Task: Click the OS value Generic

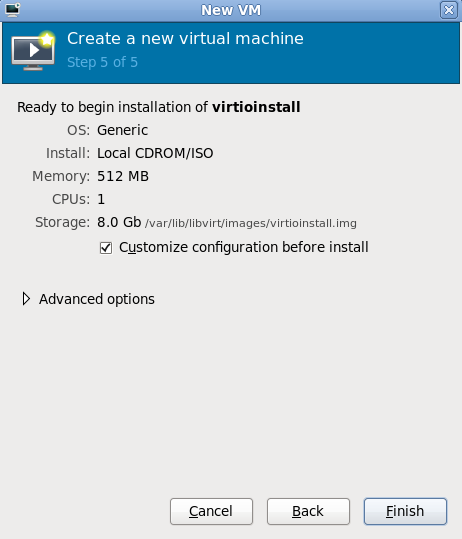Action: click(x=122, y=130)
